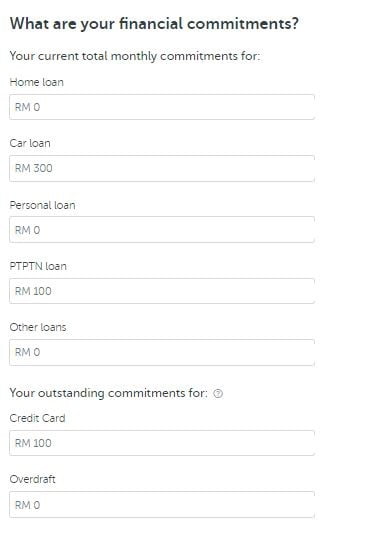Select the Car loan input box
This screenshot has height=534, width=371.
point(162,168)
